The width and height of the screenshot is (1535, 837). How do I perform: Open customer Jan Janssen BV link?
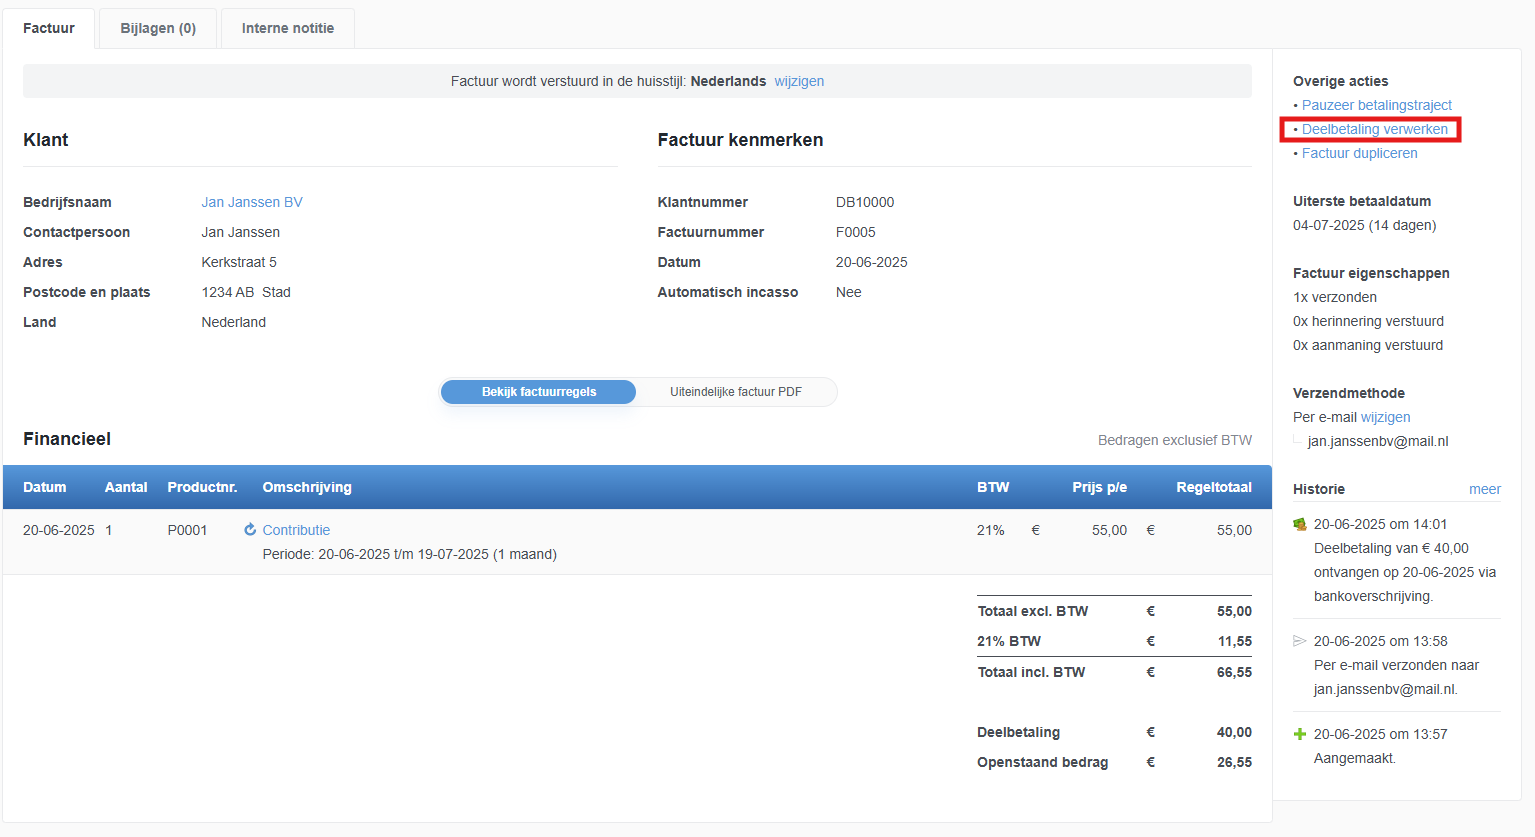coord(252,202)
